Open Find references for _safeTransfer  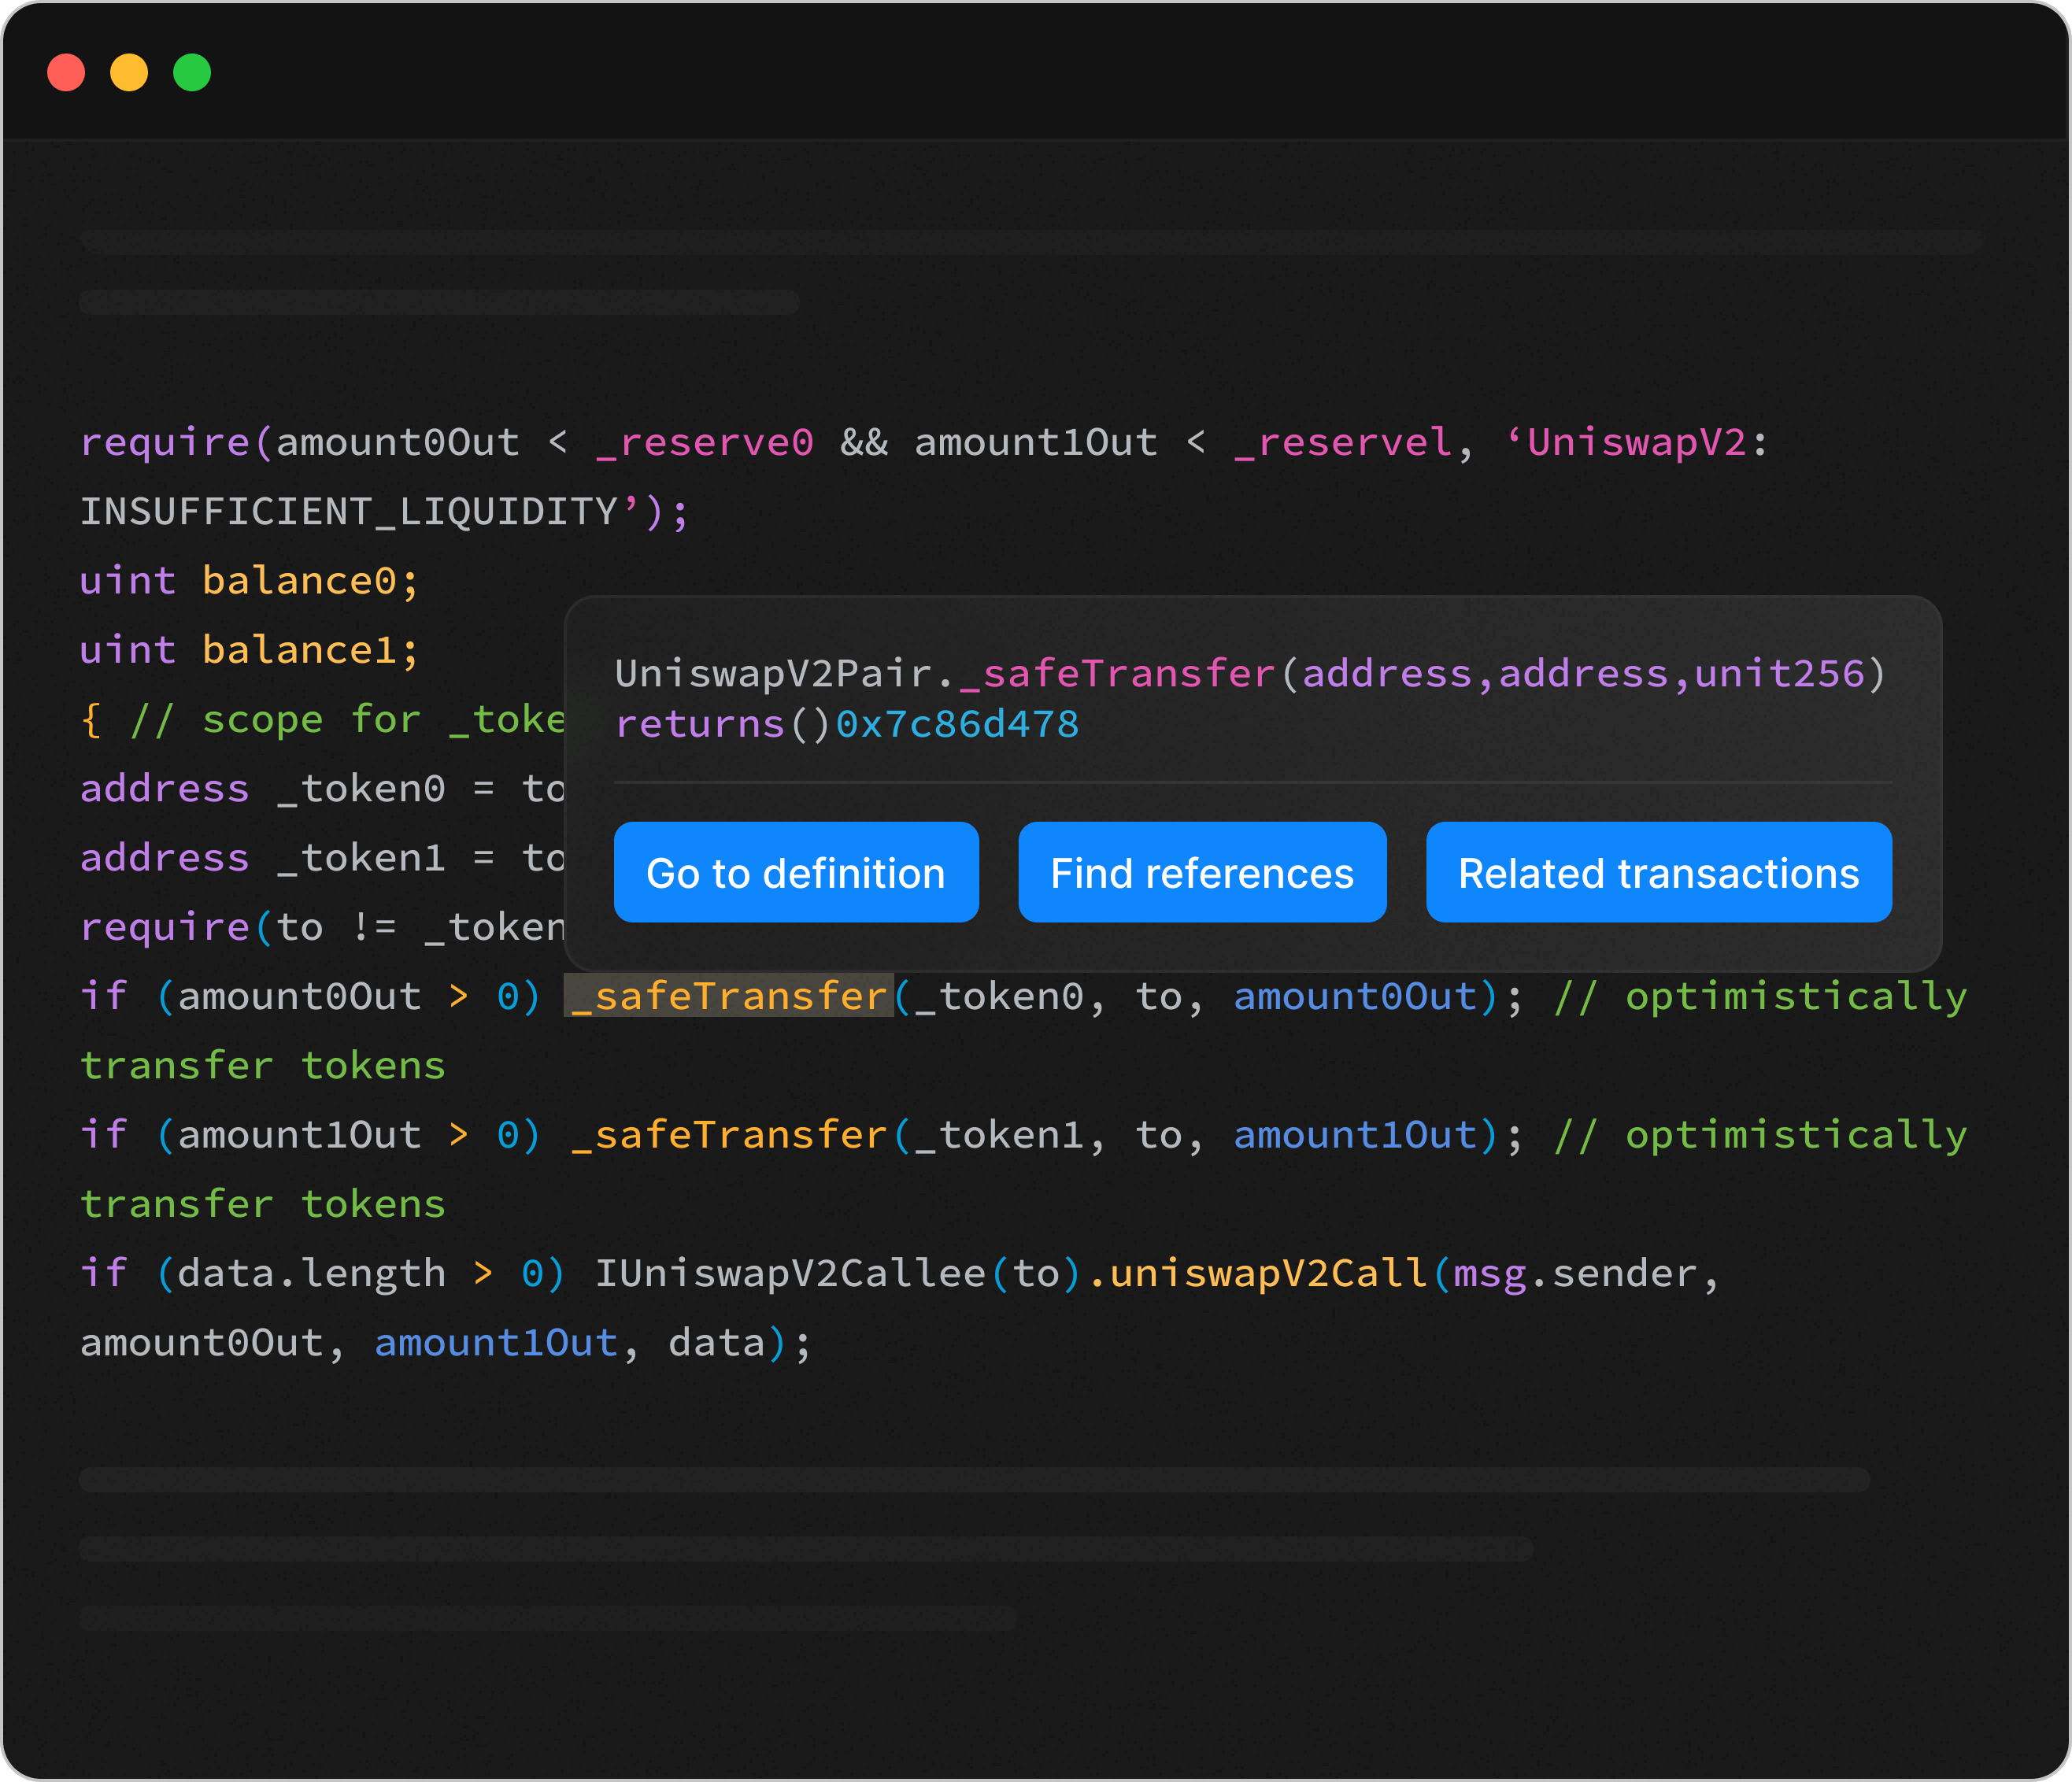[x=1202, y=872]
